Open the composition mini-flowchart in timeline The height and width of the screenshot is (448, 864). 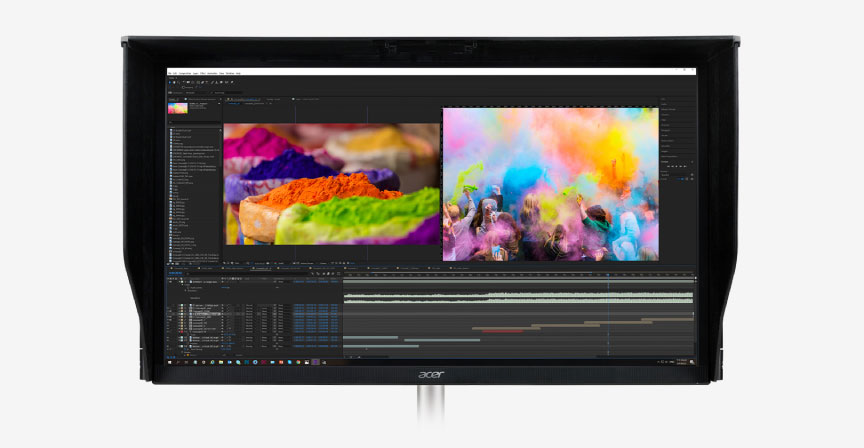312,273
